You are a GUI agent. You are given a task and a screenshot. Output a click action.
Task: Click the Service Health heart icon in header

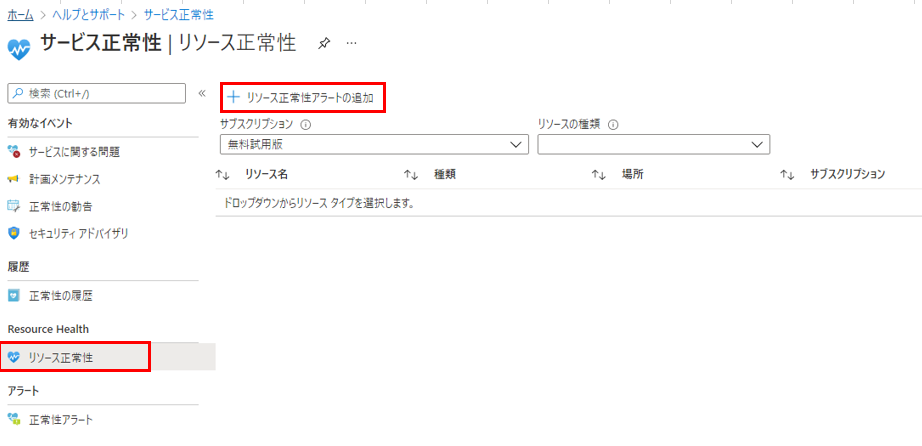pyautogui.click(x=20, y=49)
